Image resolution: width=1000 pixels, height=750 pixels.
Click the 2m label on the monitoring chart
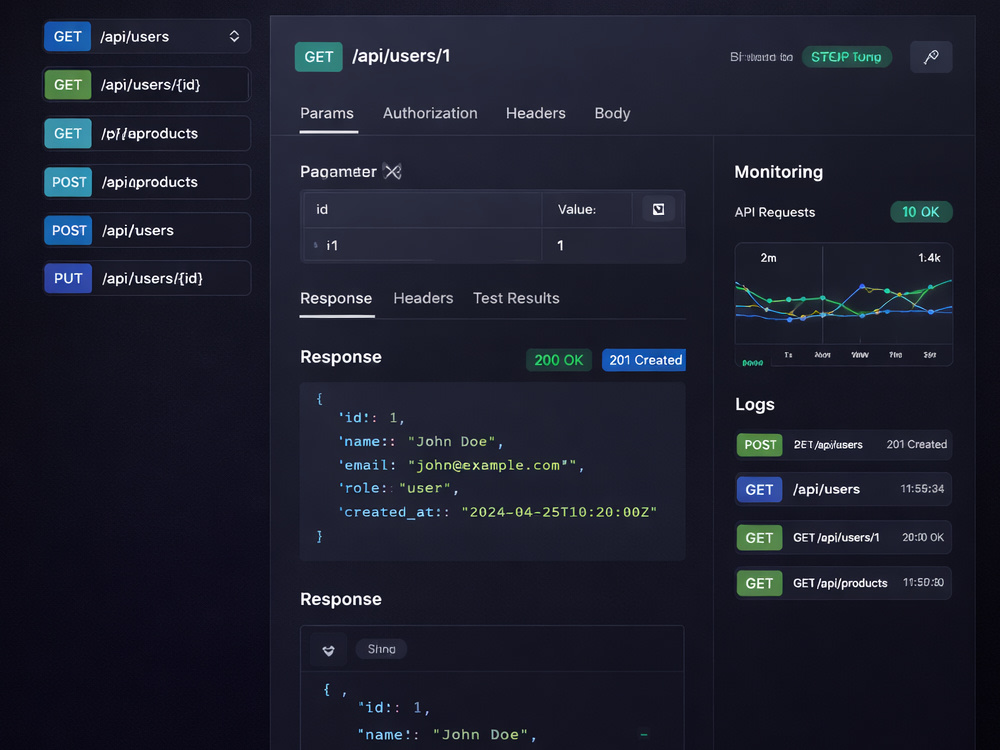[768, 258]
